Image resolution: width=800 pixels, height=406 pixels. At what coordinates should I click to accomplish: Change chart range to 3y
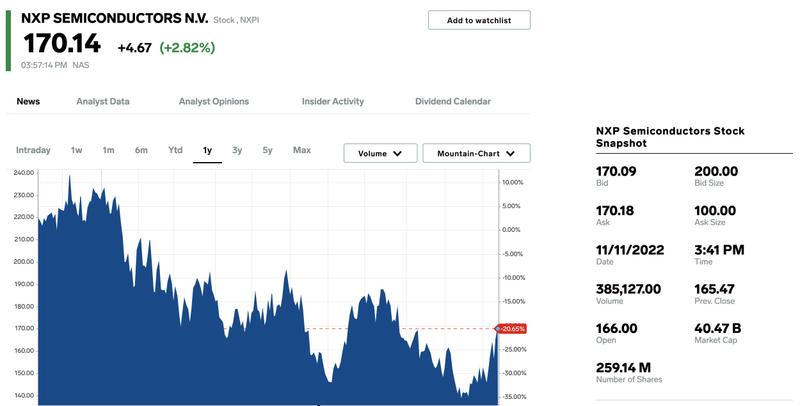click(x=237, y=150)
